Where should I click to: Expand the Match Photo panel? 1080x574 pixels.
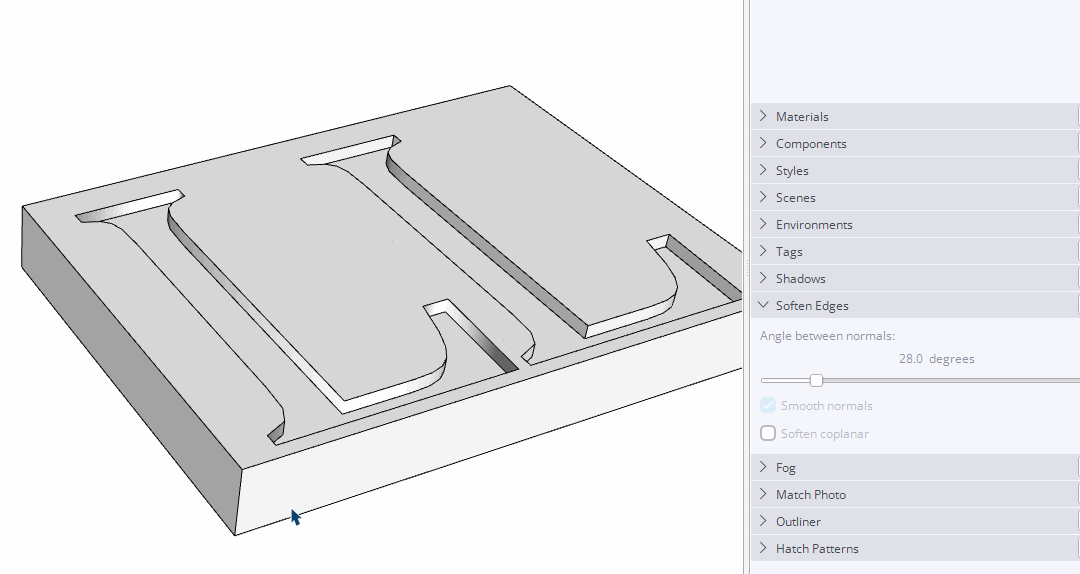click(915, 494)
